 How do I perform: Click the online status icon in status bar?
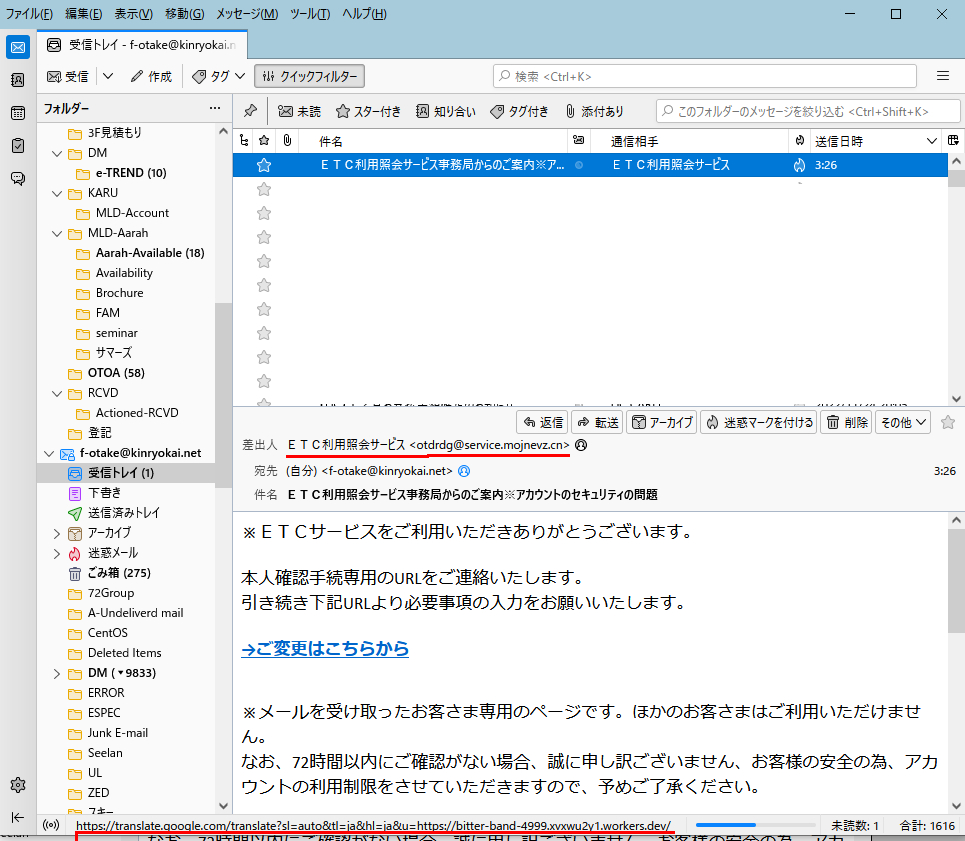[x=51, y=825]
